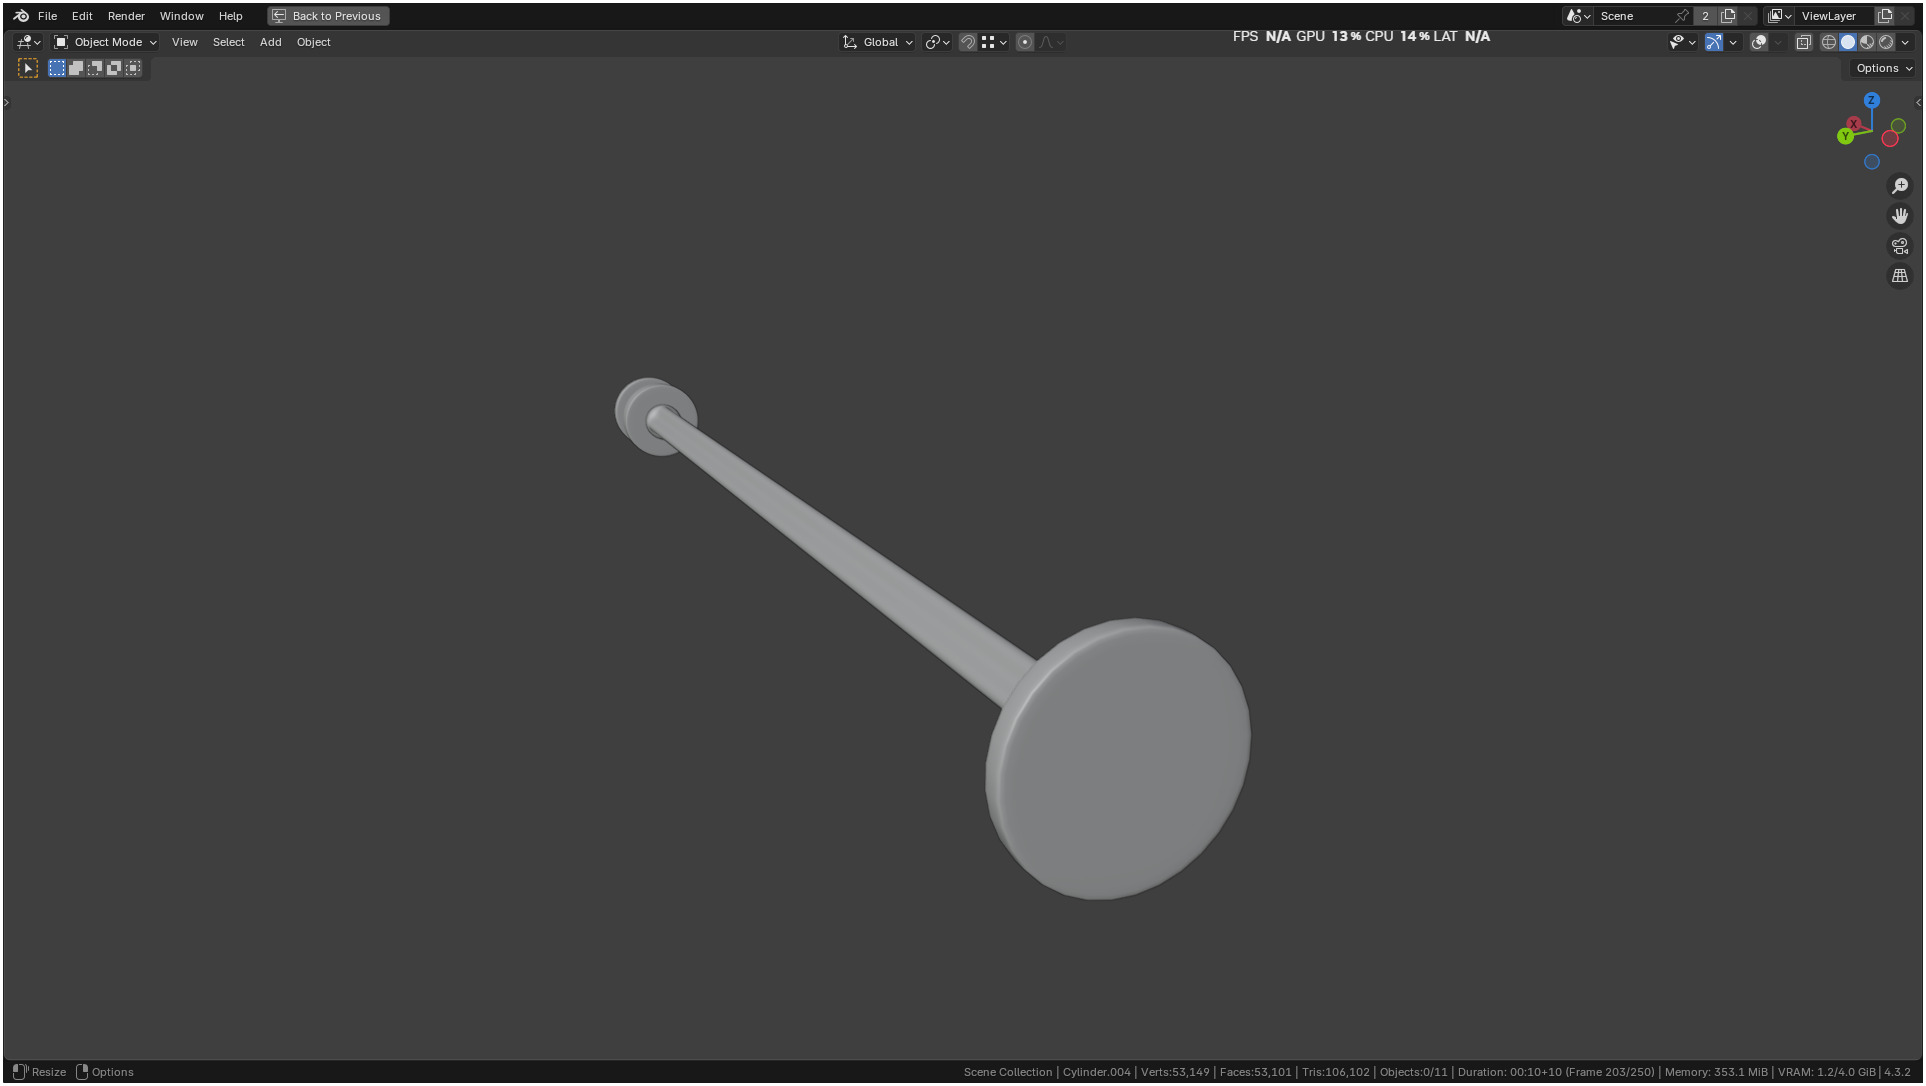Toggle X-ray display mode
1926x1086 pixels.
[1803, 42]
